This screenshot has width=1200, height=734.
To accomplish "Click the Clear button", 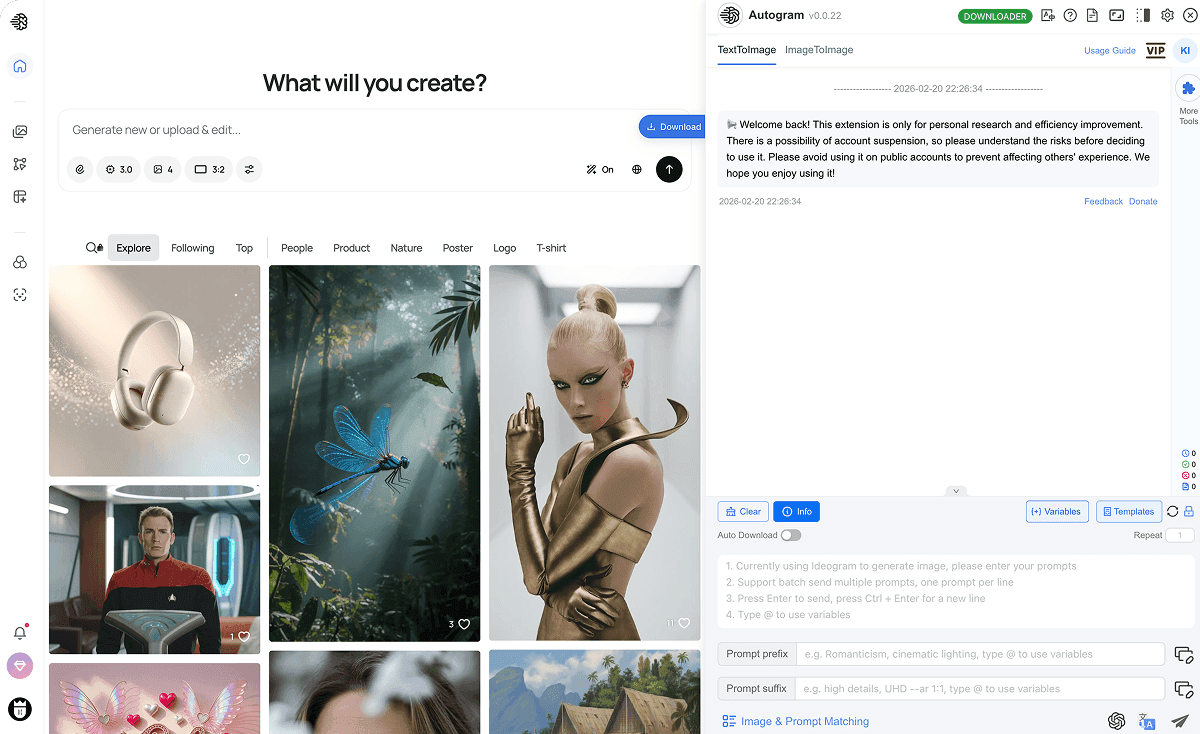I will click(743, 511).
